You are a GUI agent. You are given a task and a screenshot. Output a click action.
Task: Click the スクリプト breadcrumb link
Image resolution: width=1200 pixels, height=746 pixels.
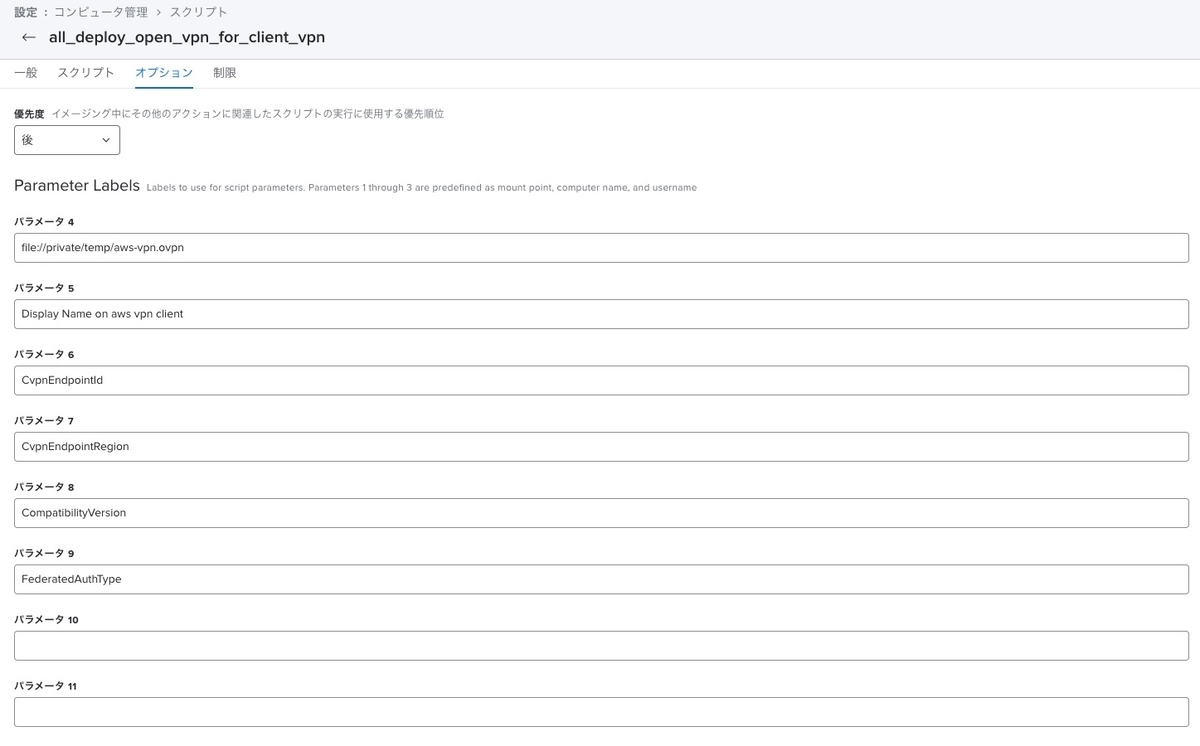(x=198, y=12)
